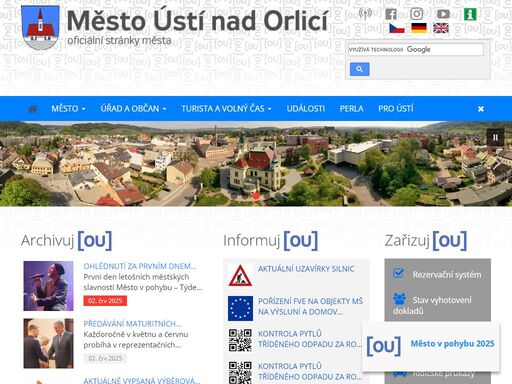Click the panoramic city banner image
The image size is (512, 384).
[x=256, y=163]
